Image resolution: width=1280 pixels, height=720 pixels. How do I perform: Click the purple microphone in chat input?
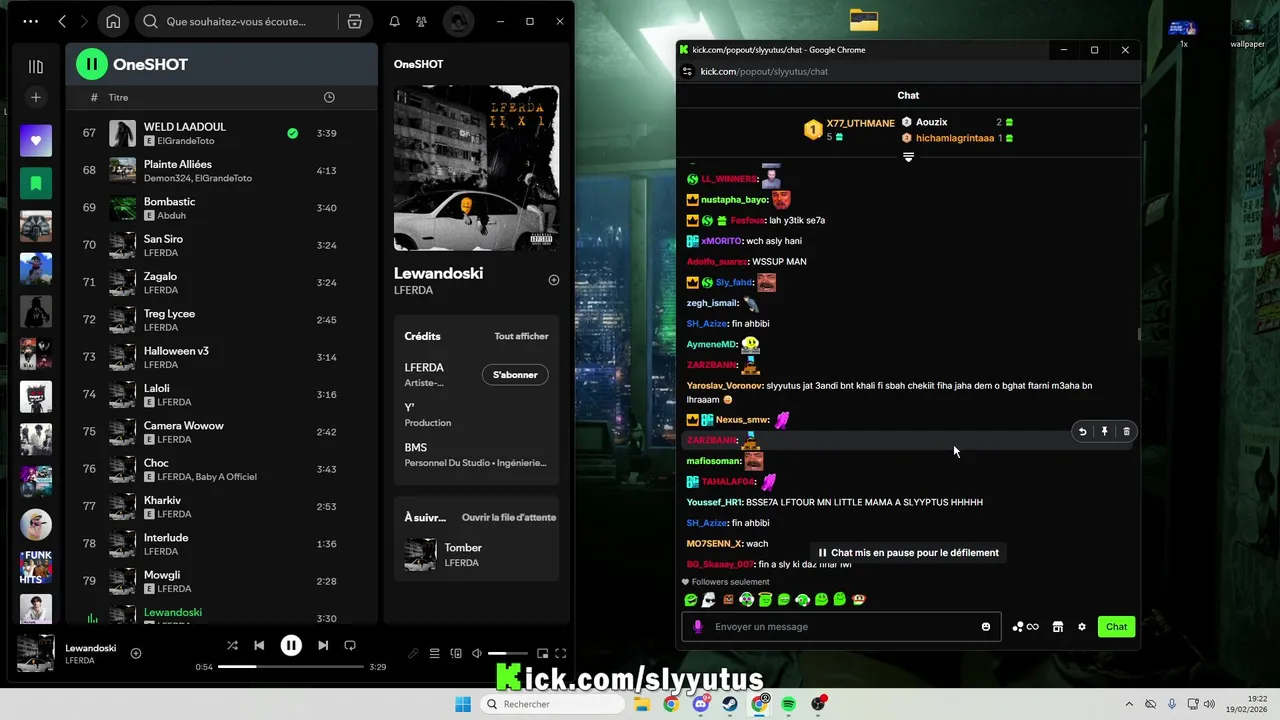698,627
